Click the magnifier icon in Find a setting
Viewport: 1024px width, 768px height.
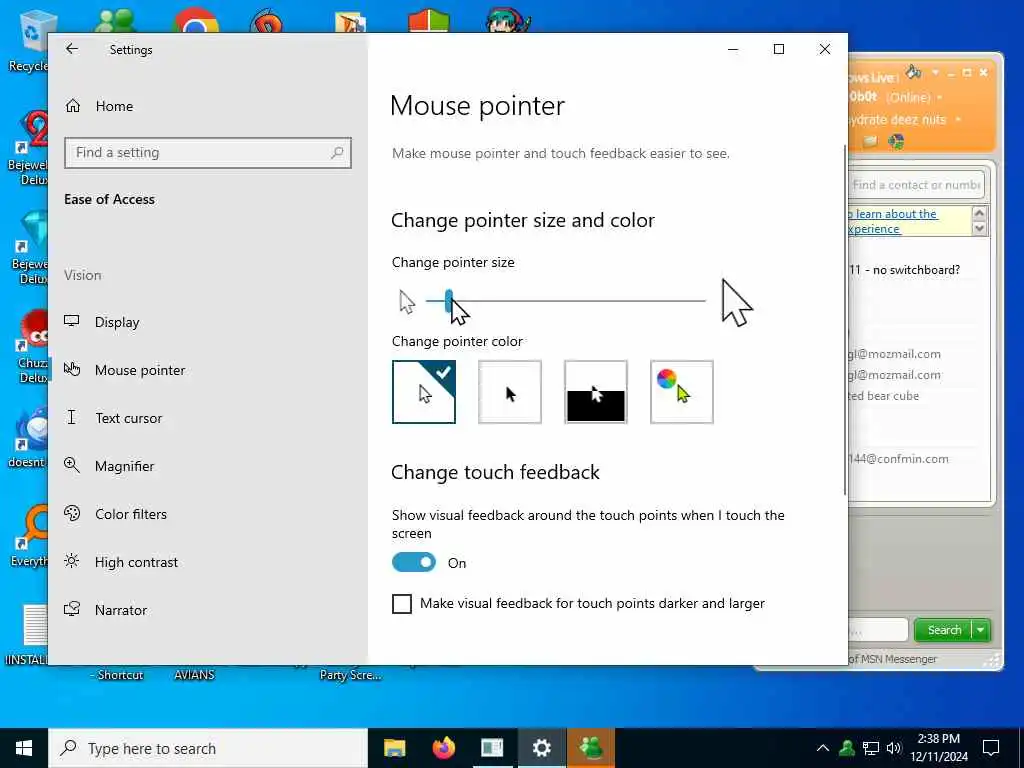[337, 152]
